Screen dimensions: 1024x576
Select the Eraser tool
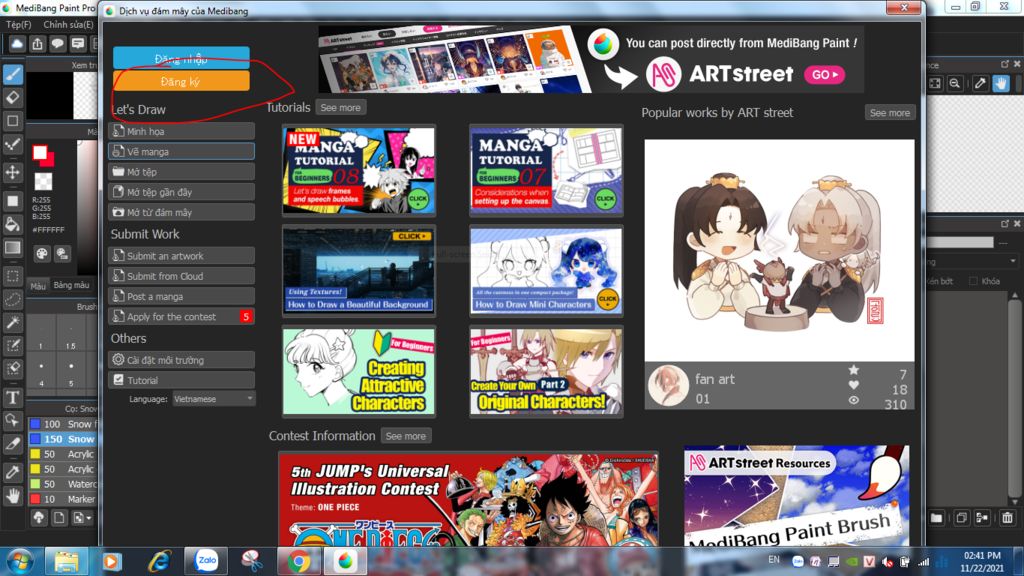pos(12,97)
